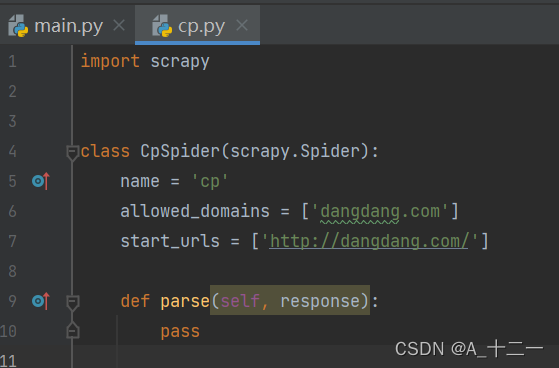Click the parse function name

[x=185, y=302]
